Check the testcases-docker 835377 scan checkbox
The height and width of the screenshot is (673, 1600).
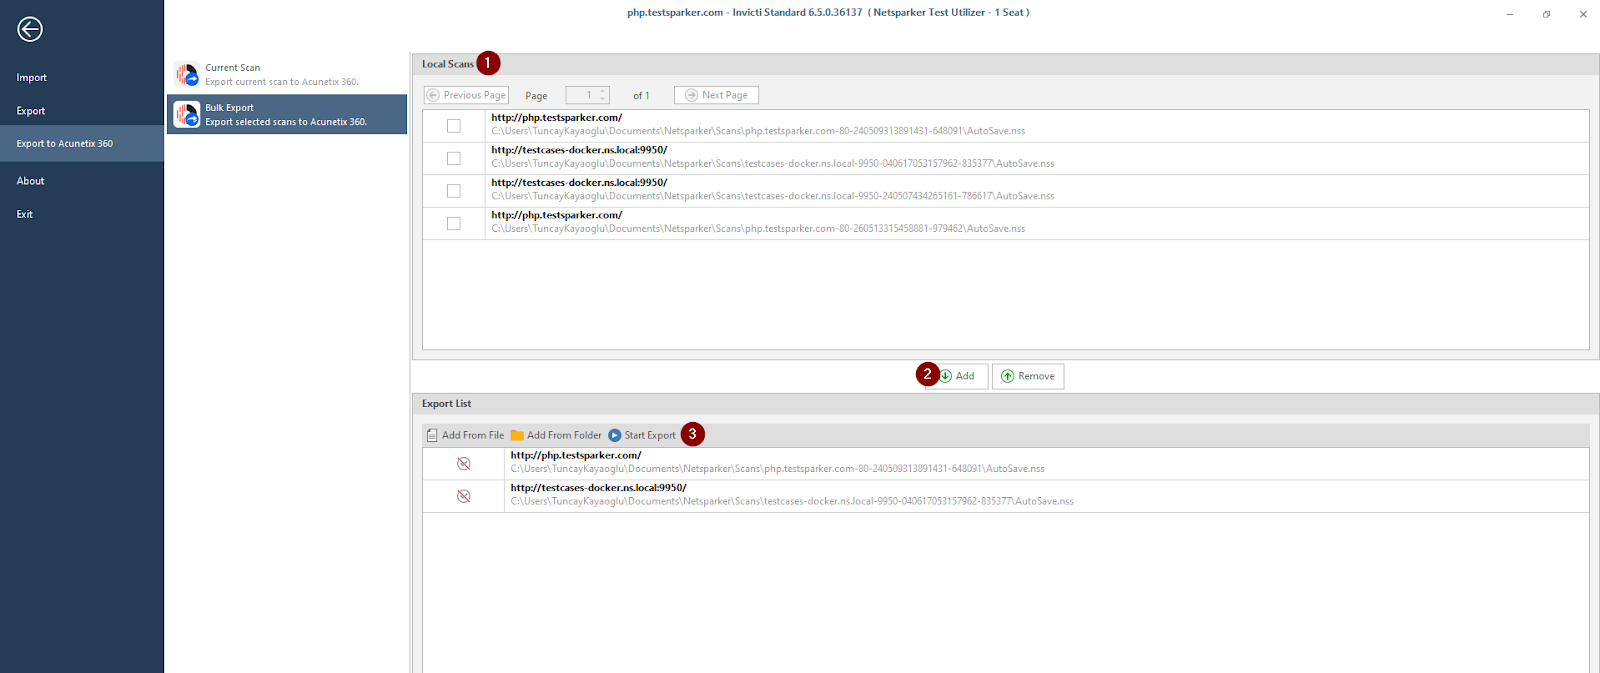pos(454,158)
